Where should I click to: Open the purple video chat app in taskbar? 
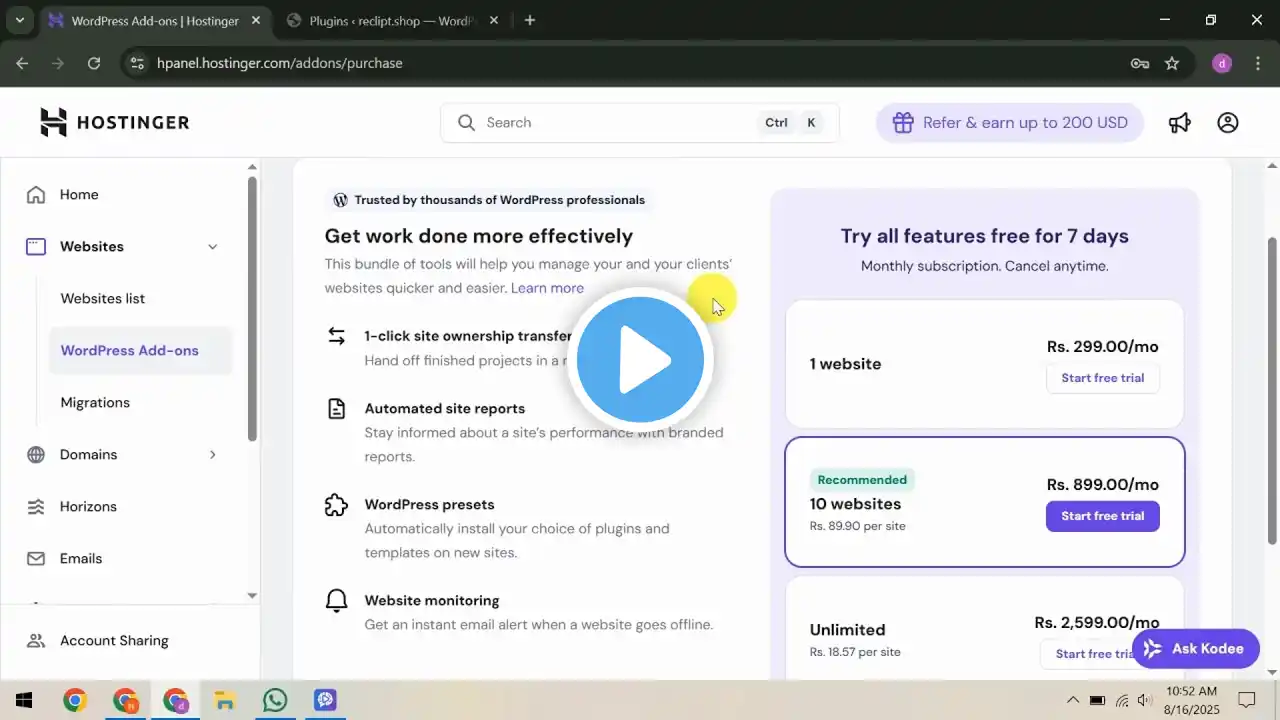(325, 700)
